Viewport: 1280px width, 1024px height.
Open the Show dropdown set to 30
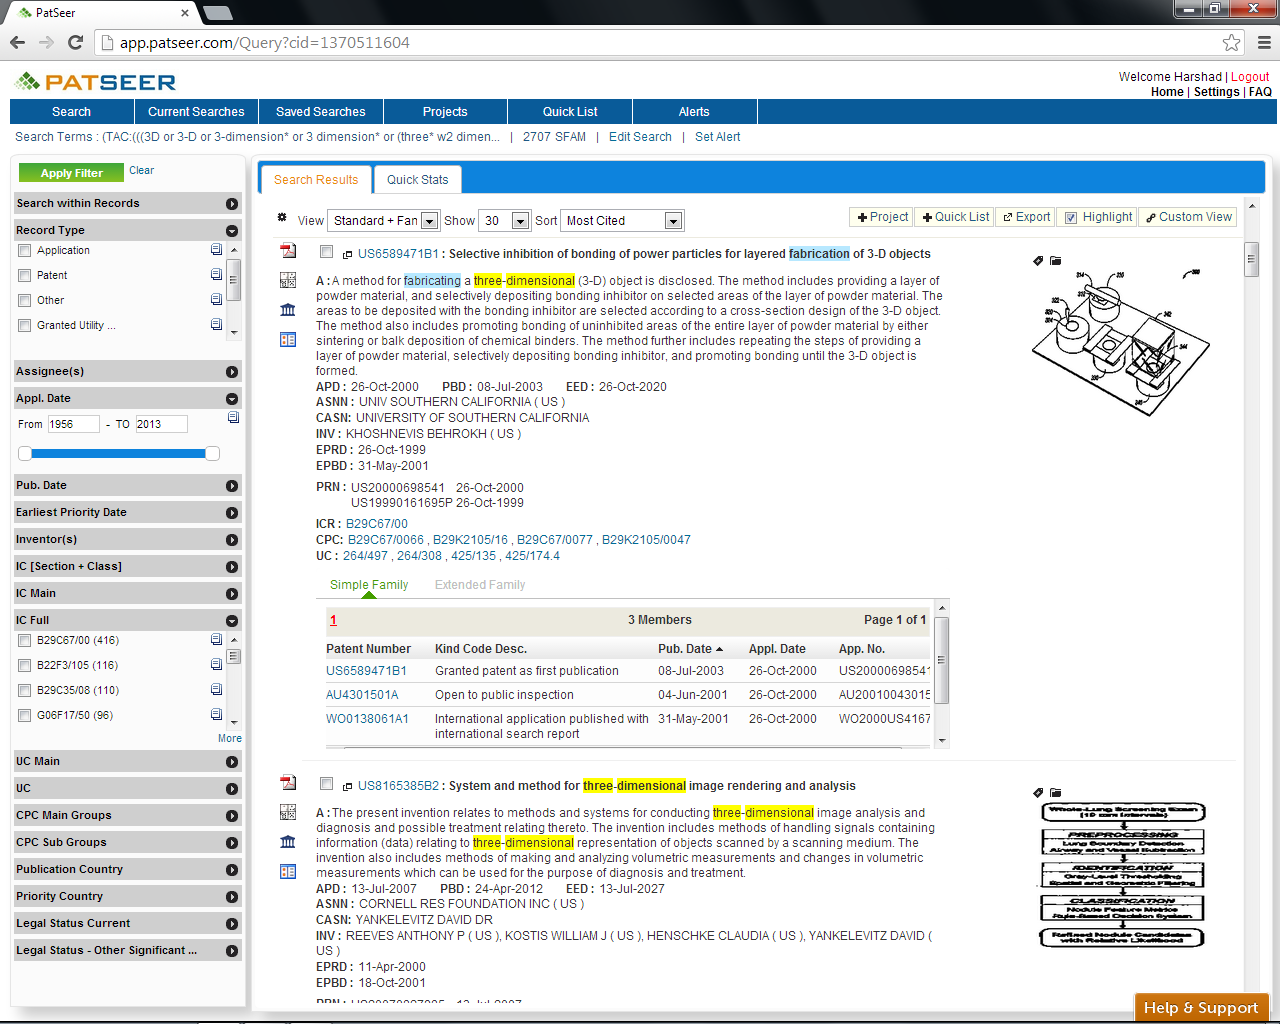(x=504, y=221)
